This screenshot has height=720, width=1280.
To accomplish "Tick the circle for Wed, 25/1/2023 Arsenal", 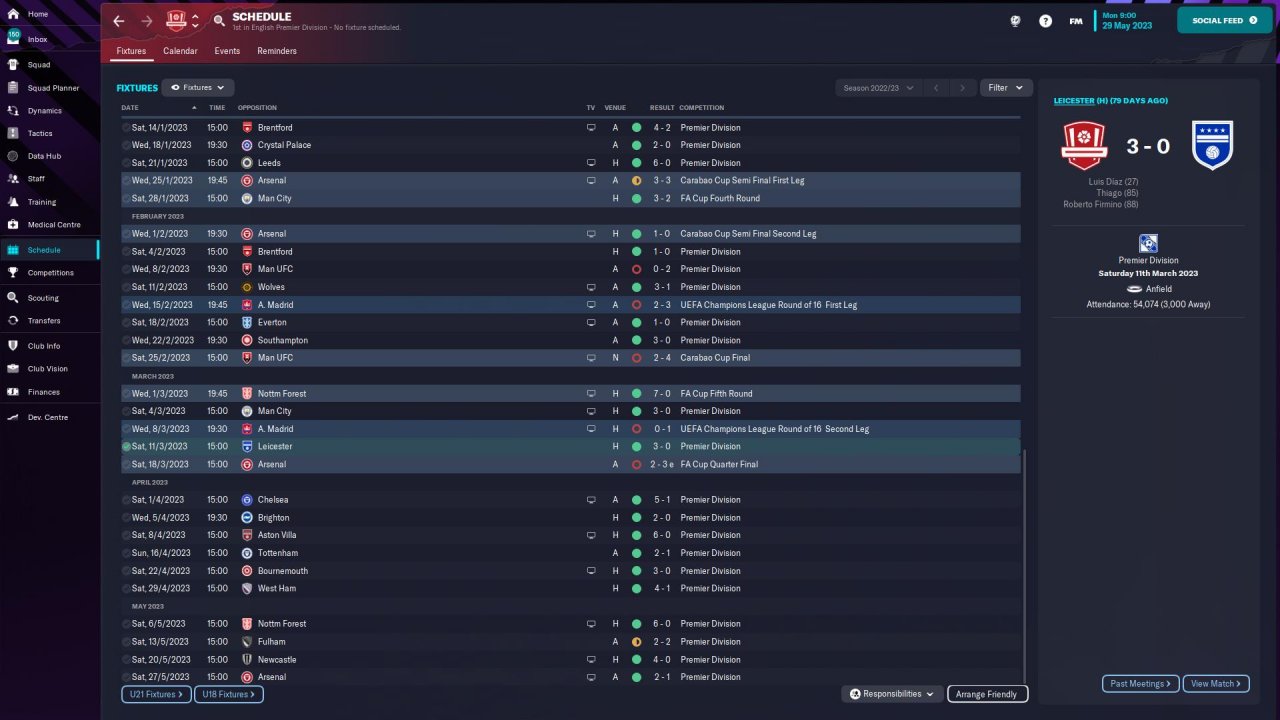I will [126, 181].
